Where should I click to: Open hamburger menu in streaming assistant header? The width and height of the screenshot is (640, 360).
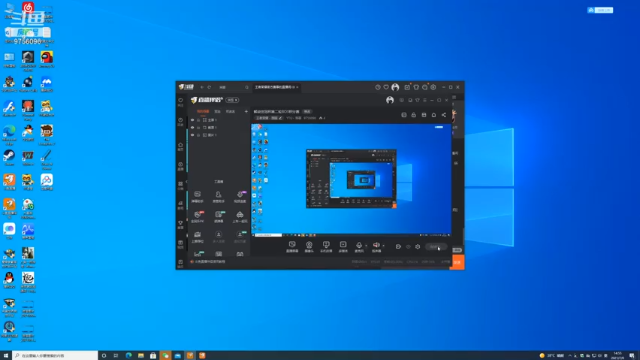click(425, 100)
